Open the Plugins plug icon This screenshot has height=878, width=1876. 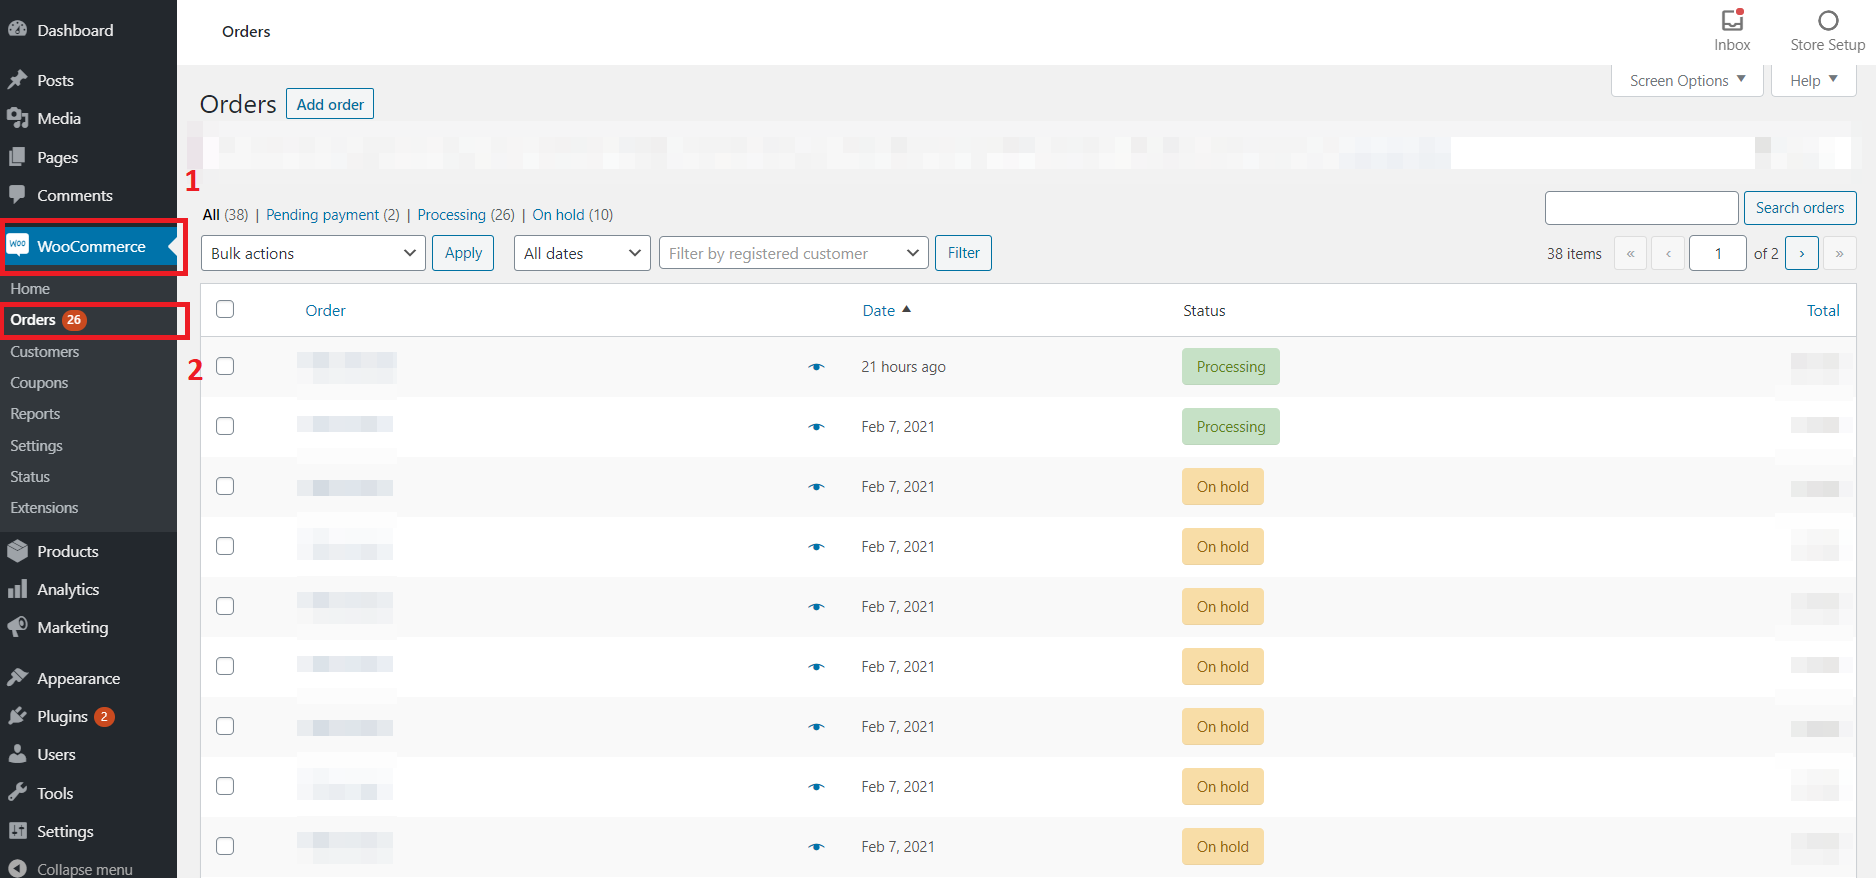click(x=17, y=716)
